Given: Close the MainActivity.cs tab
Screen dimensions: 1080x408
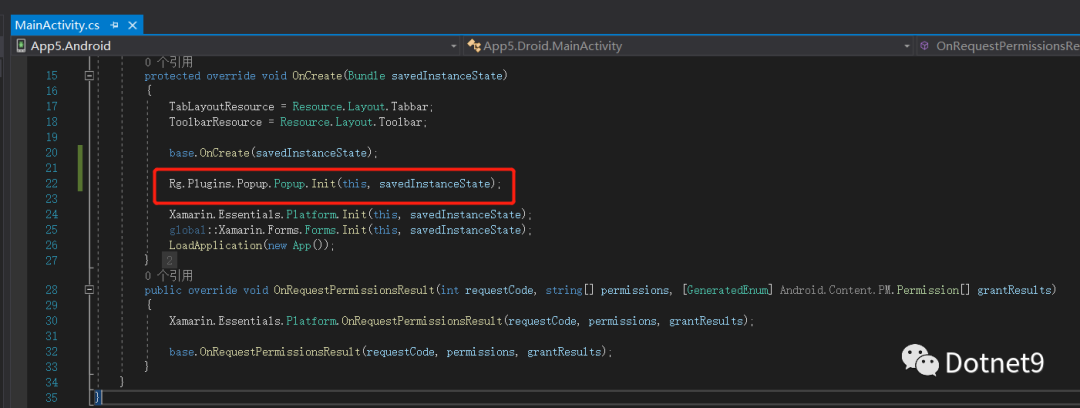Looking at the screenshot, I should click(132, 26).
